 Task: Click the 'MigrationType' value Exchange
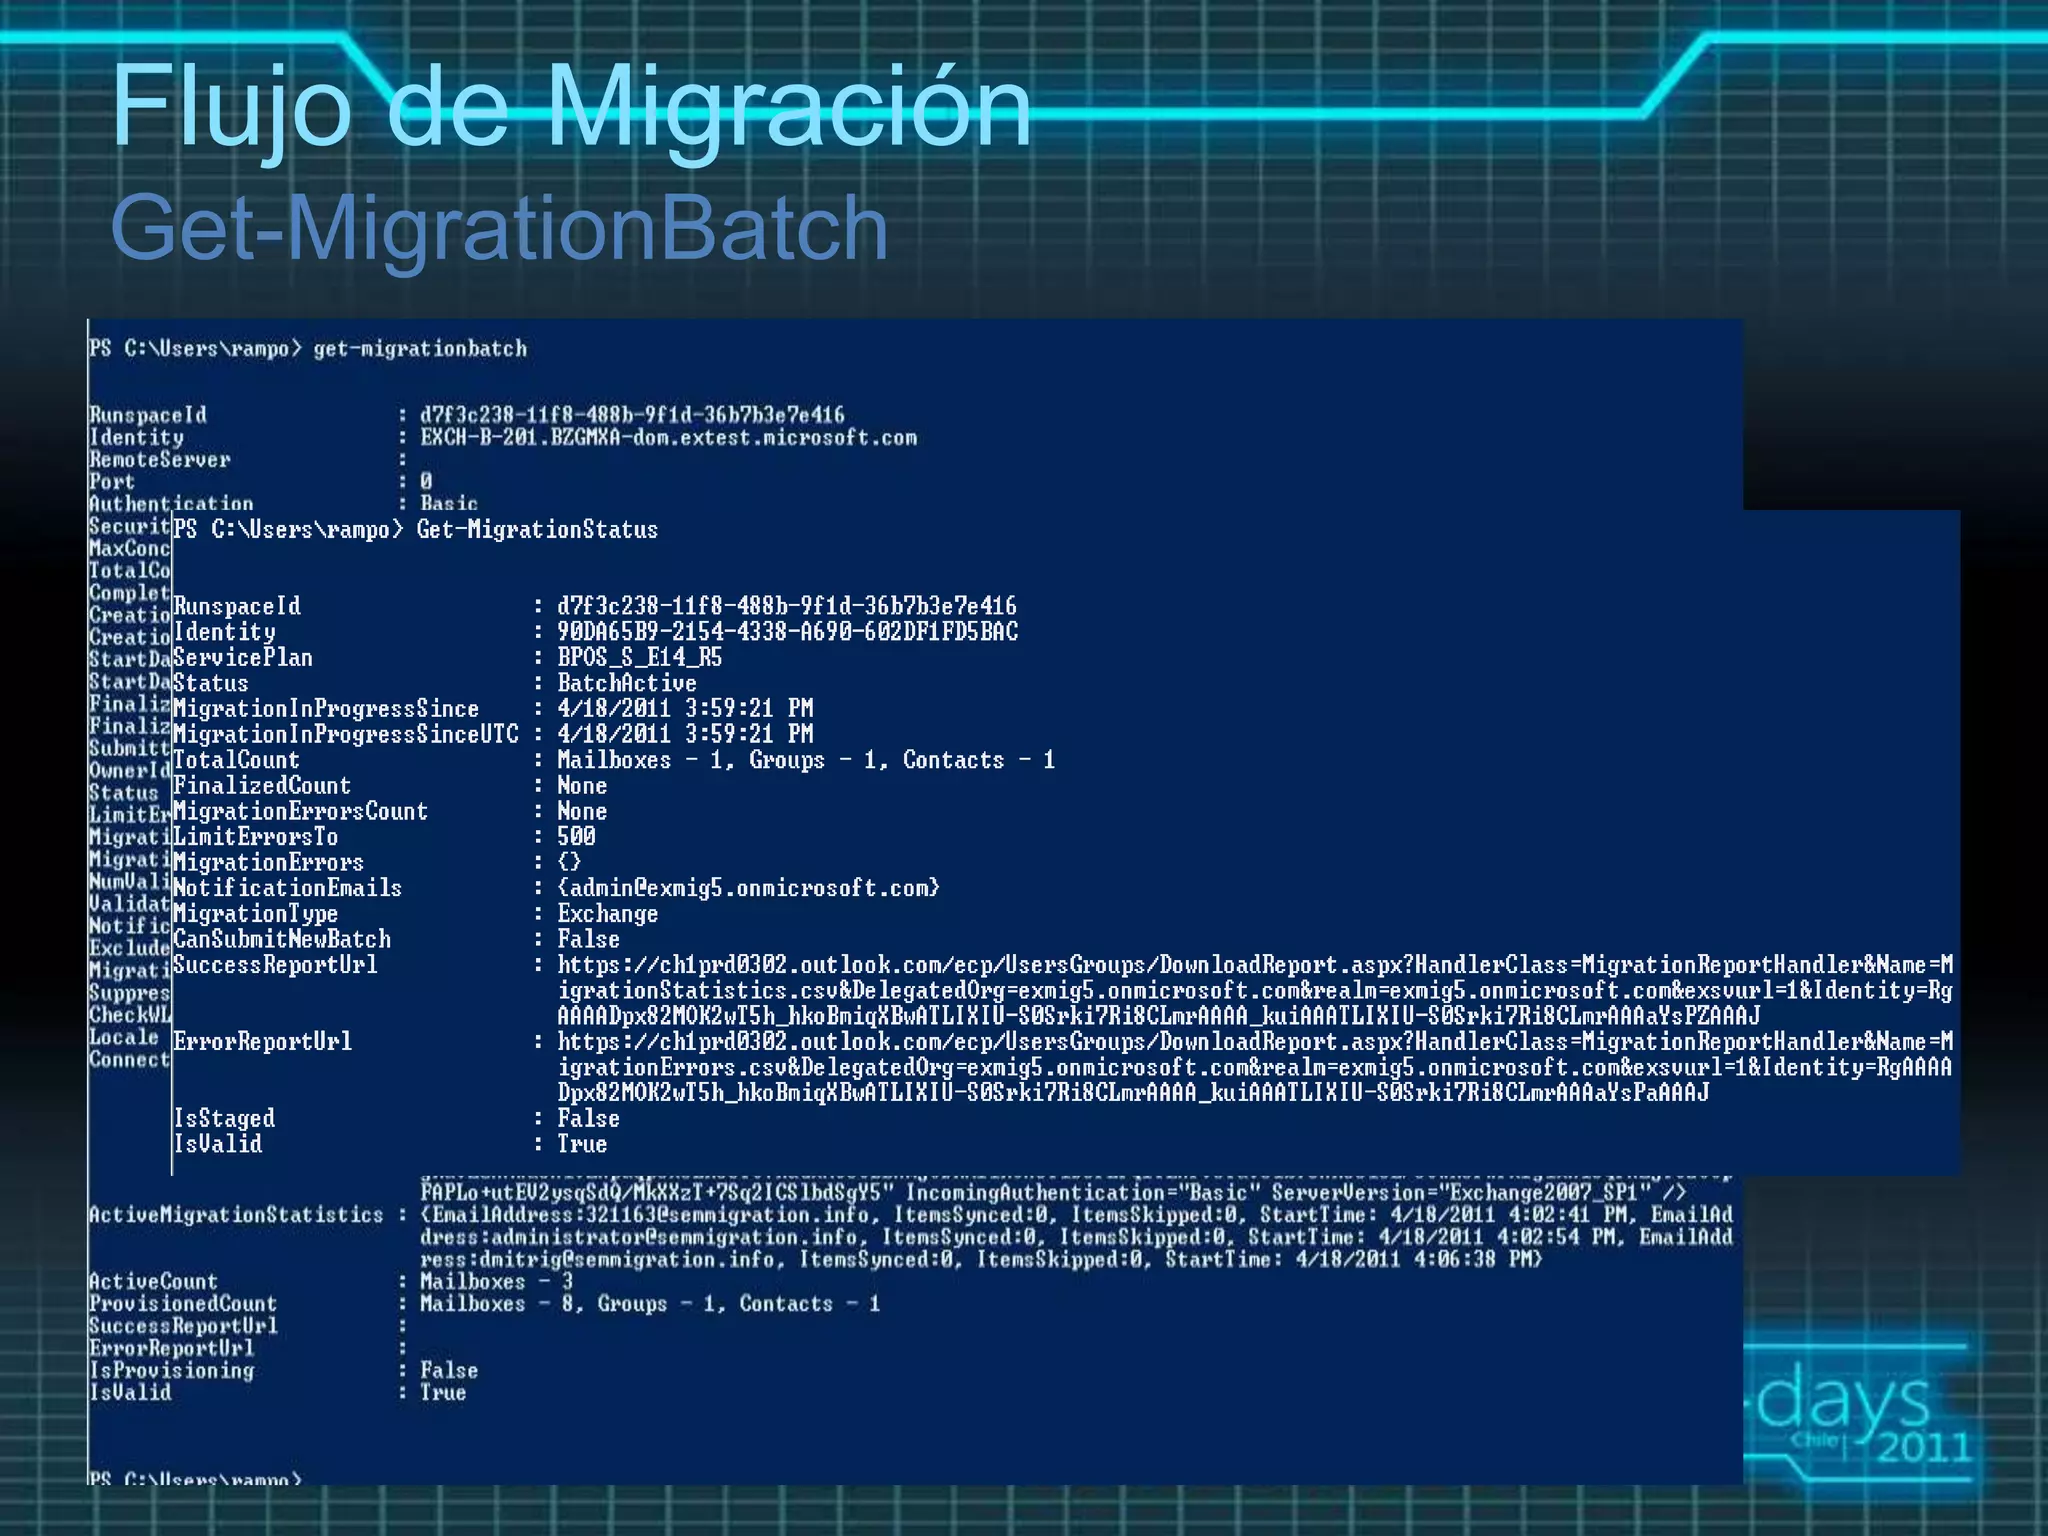tap(608, 914)
